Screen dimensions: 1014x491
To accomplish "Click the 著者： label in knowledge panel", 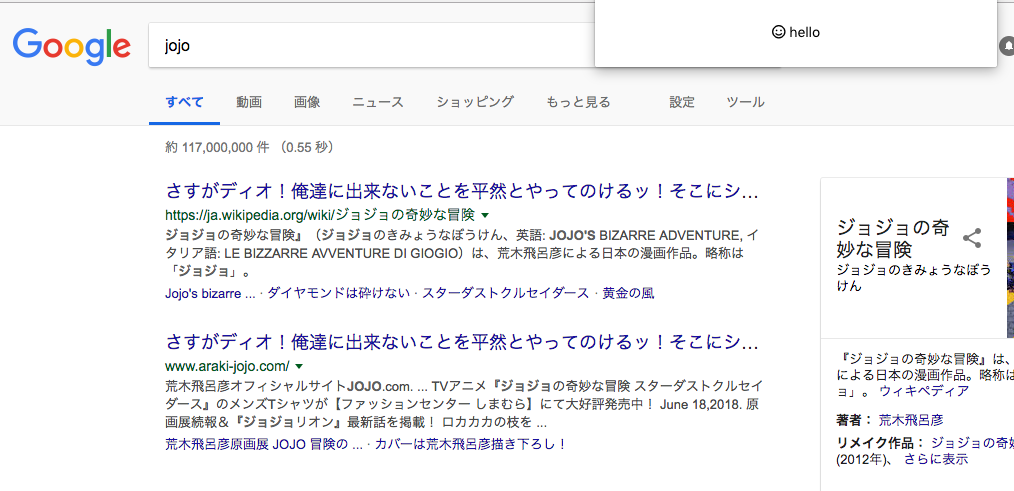I will point(855,420).
